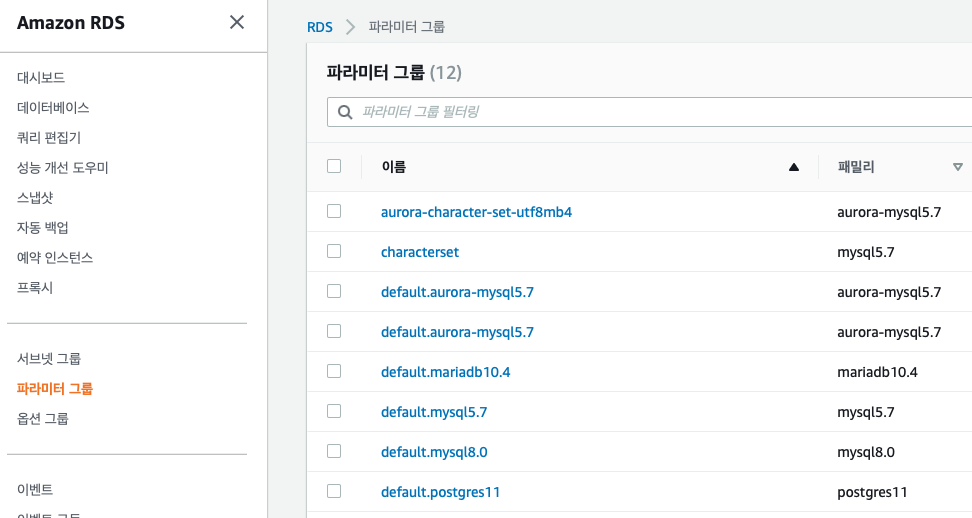The width and height of the screenshot is (972, 518).
Task: Select checkbox for default.mariadb10.4
Action: (x=334, y=371)
